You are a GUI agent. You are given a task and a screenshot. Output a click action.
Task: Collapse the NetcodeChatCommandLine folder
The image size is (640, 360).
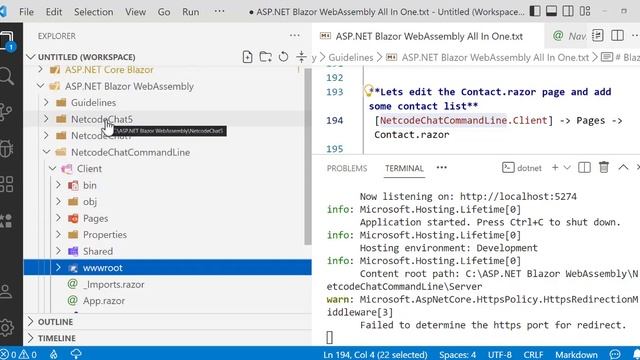(46, 152)
